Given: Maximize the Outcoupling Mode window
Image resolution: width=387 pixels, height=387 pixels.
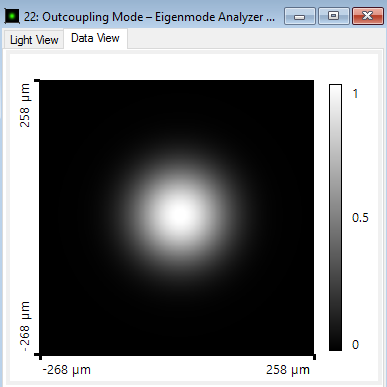Looking at the screenshot, I should point(334,16).
